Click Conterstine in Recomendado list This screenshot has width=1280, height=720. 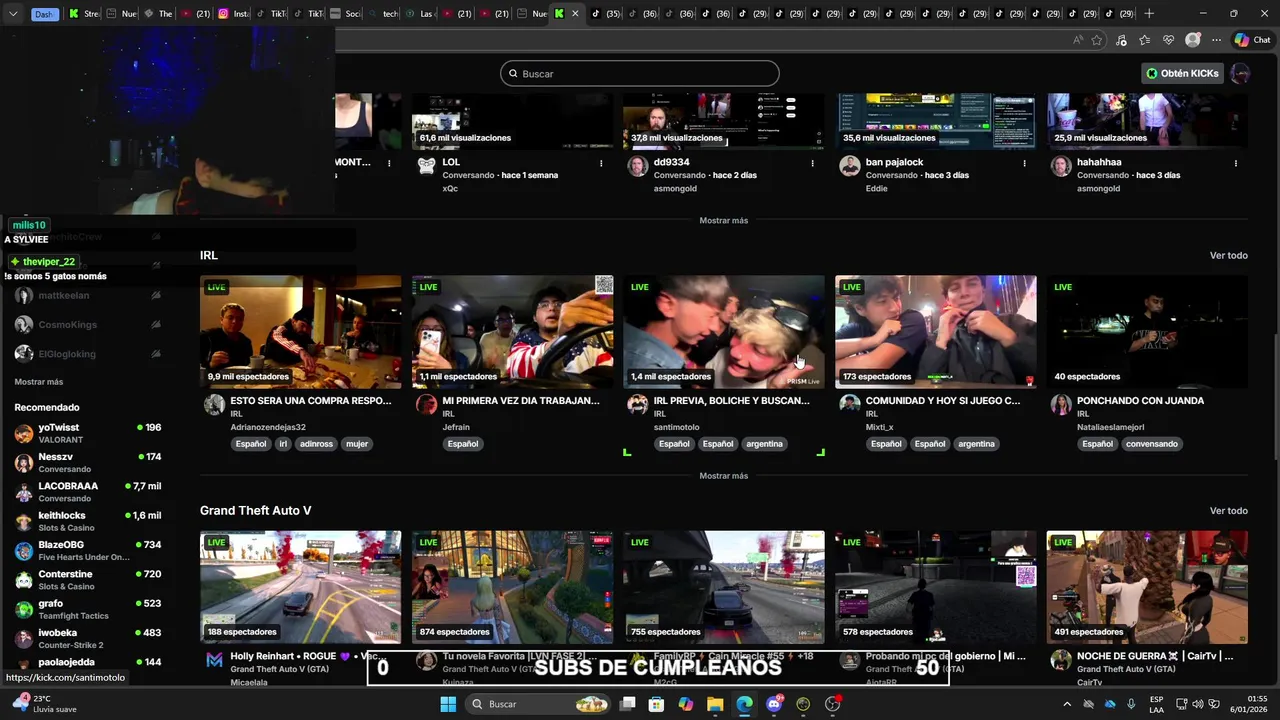click(x=88, y=579)
